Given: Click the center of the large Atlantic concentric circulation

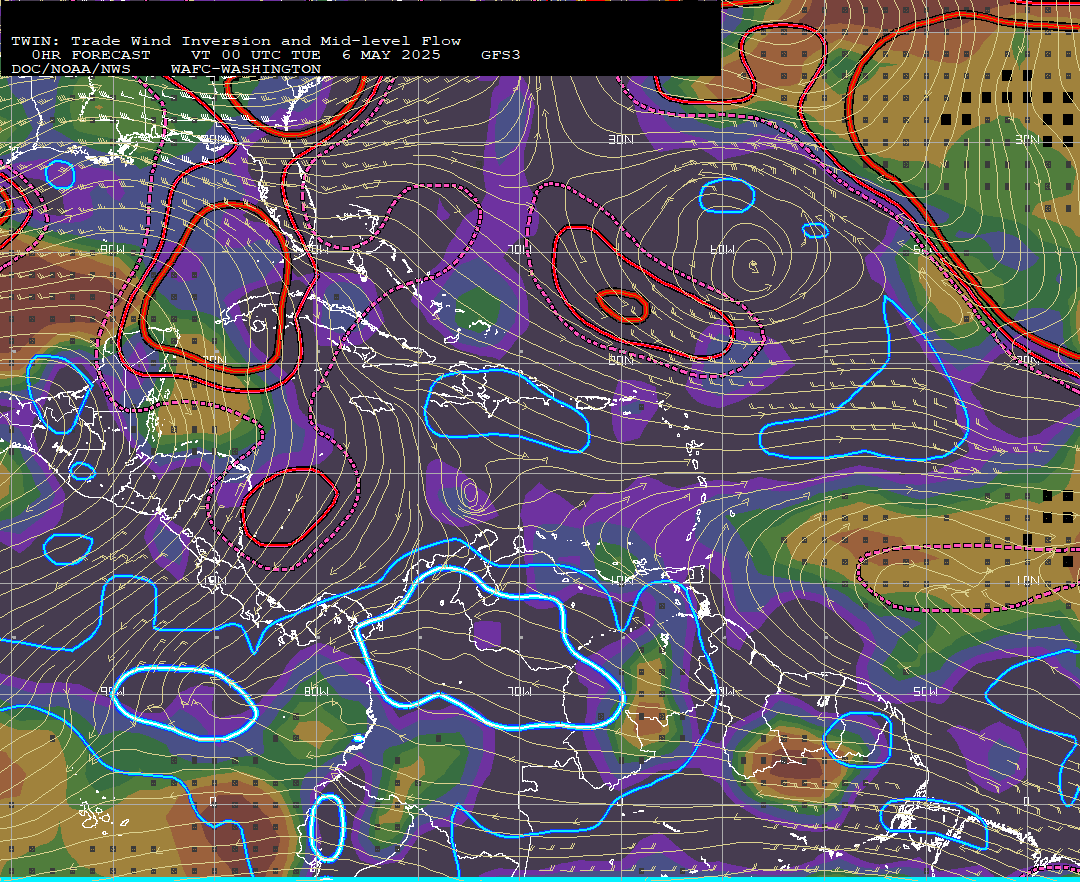Looking at the screenshot, I should pyautogui.click(x=754, y=264).
